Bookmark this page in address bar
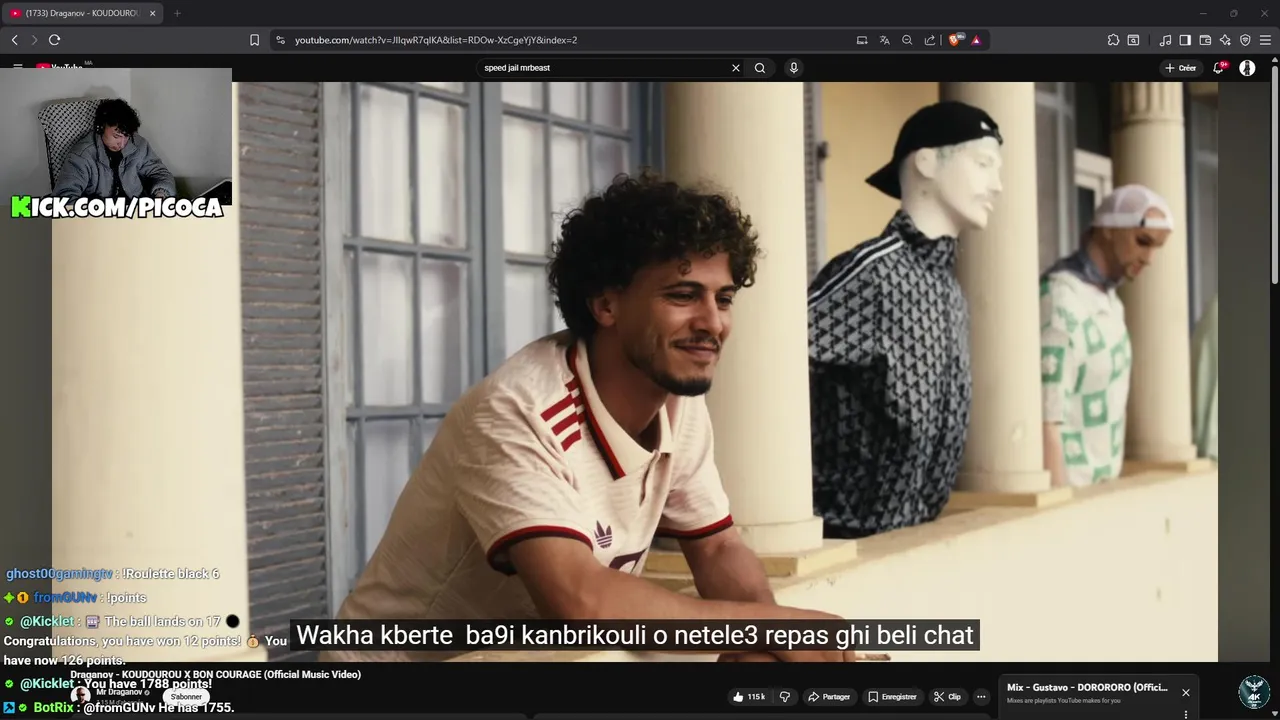Image resolution: width=1280 pixels, height=720 pixels. pos(254,40)
